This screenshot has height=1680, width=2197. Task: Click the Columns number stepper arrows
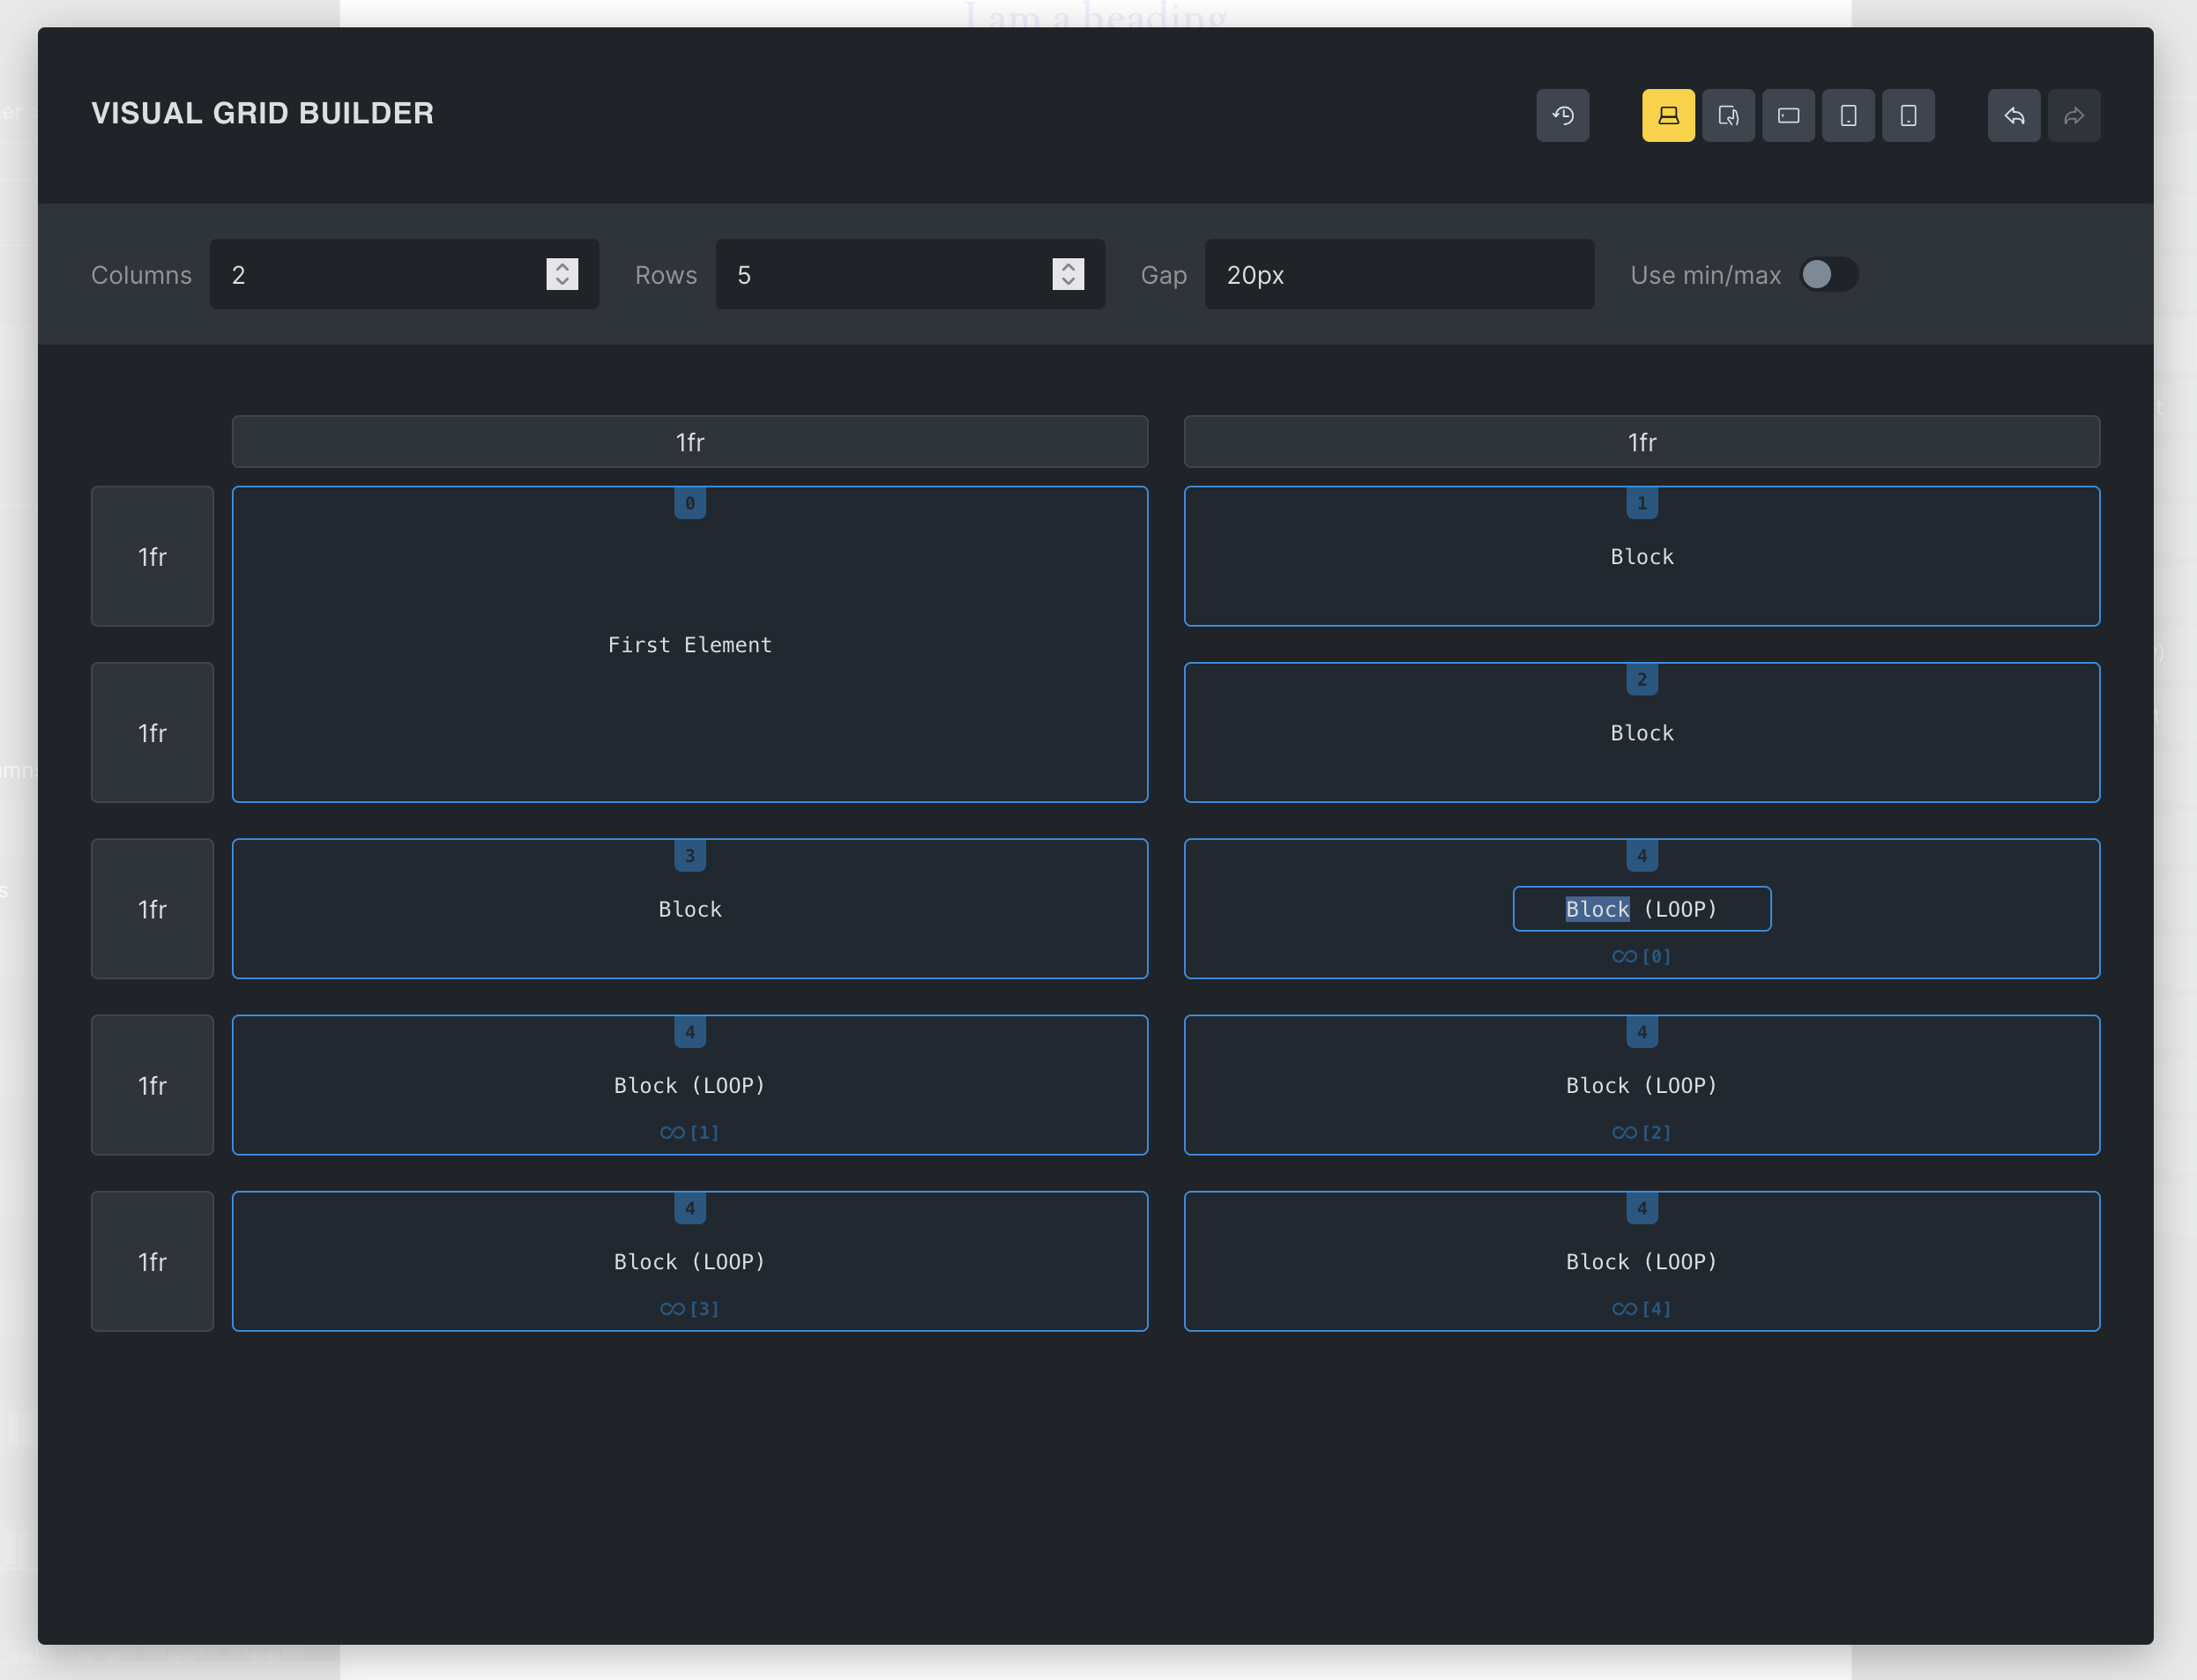coord(562,274)
